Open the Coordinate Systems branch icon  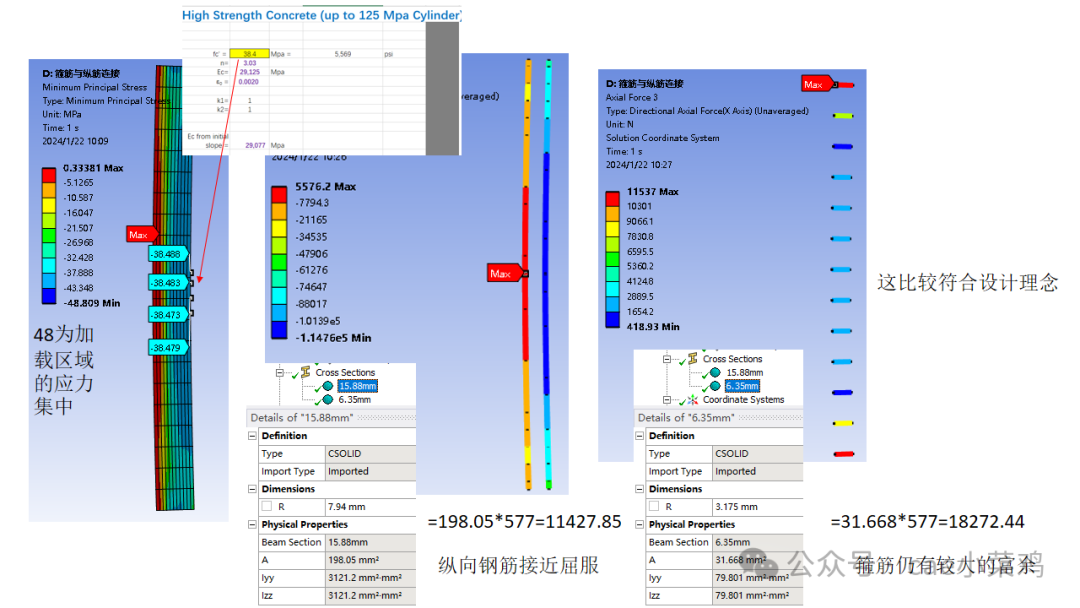[694, 399]
